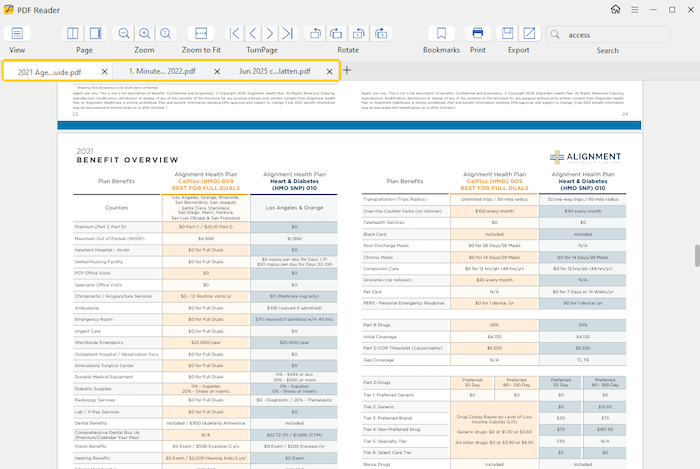This screenshot has width=700, height=469.
Task: Click the Export save icon
Action: click(x=508, y=33)
